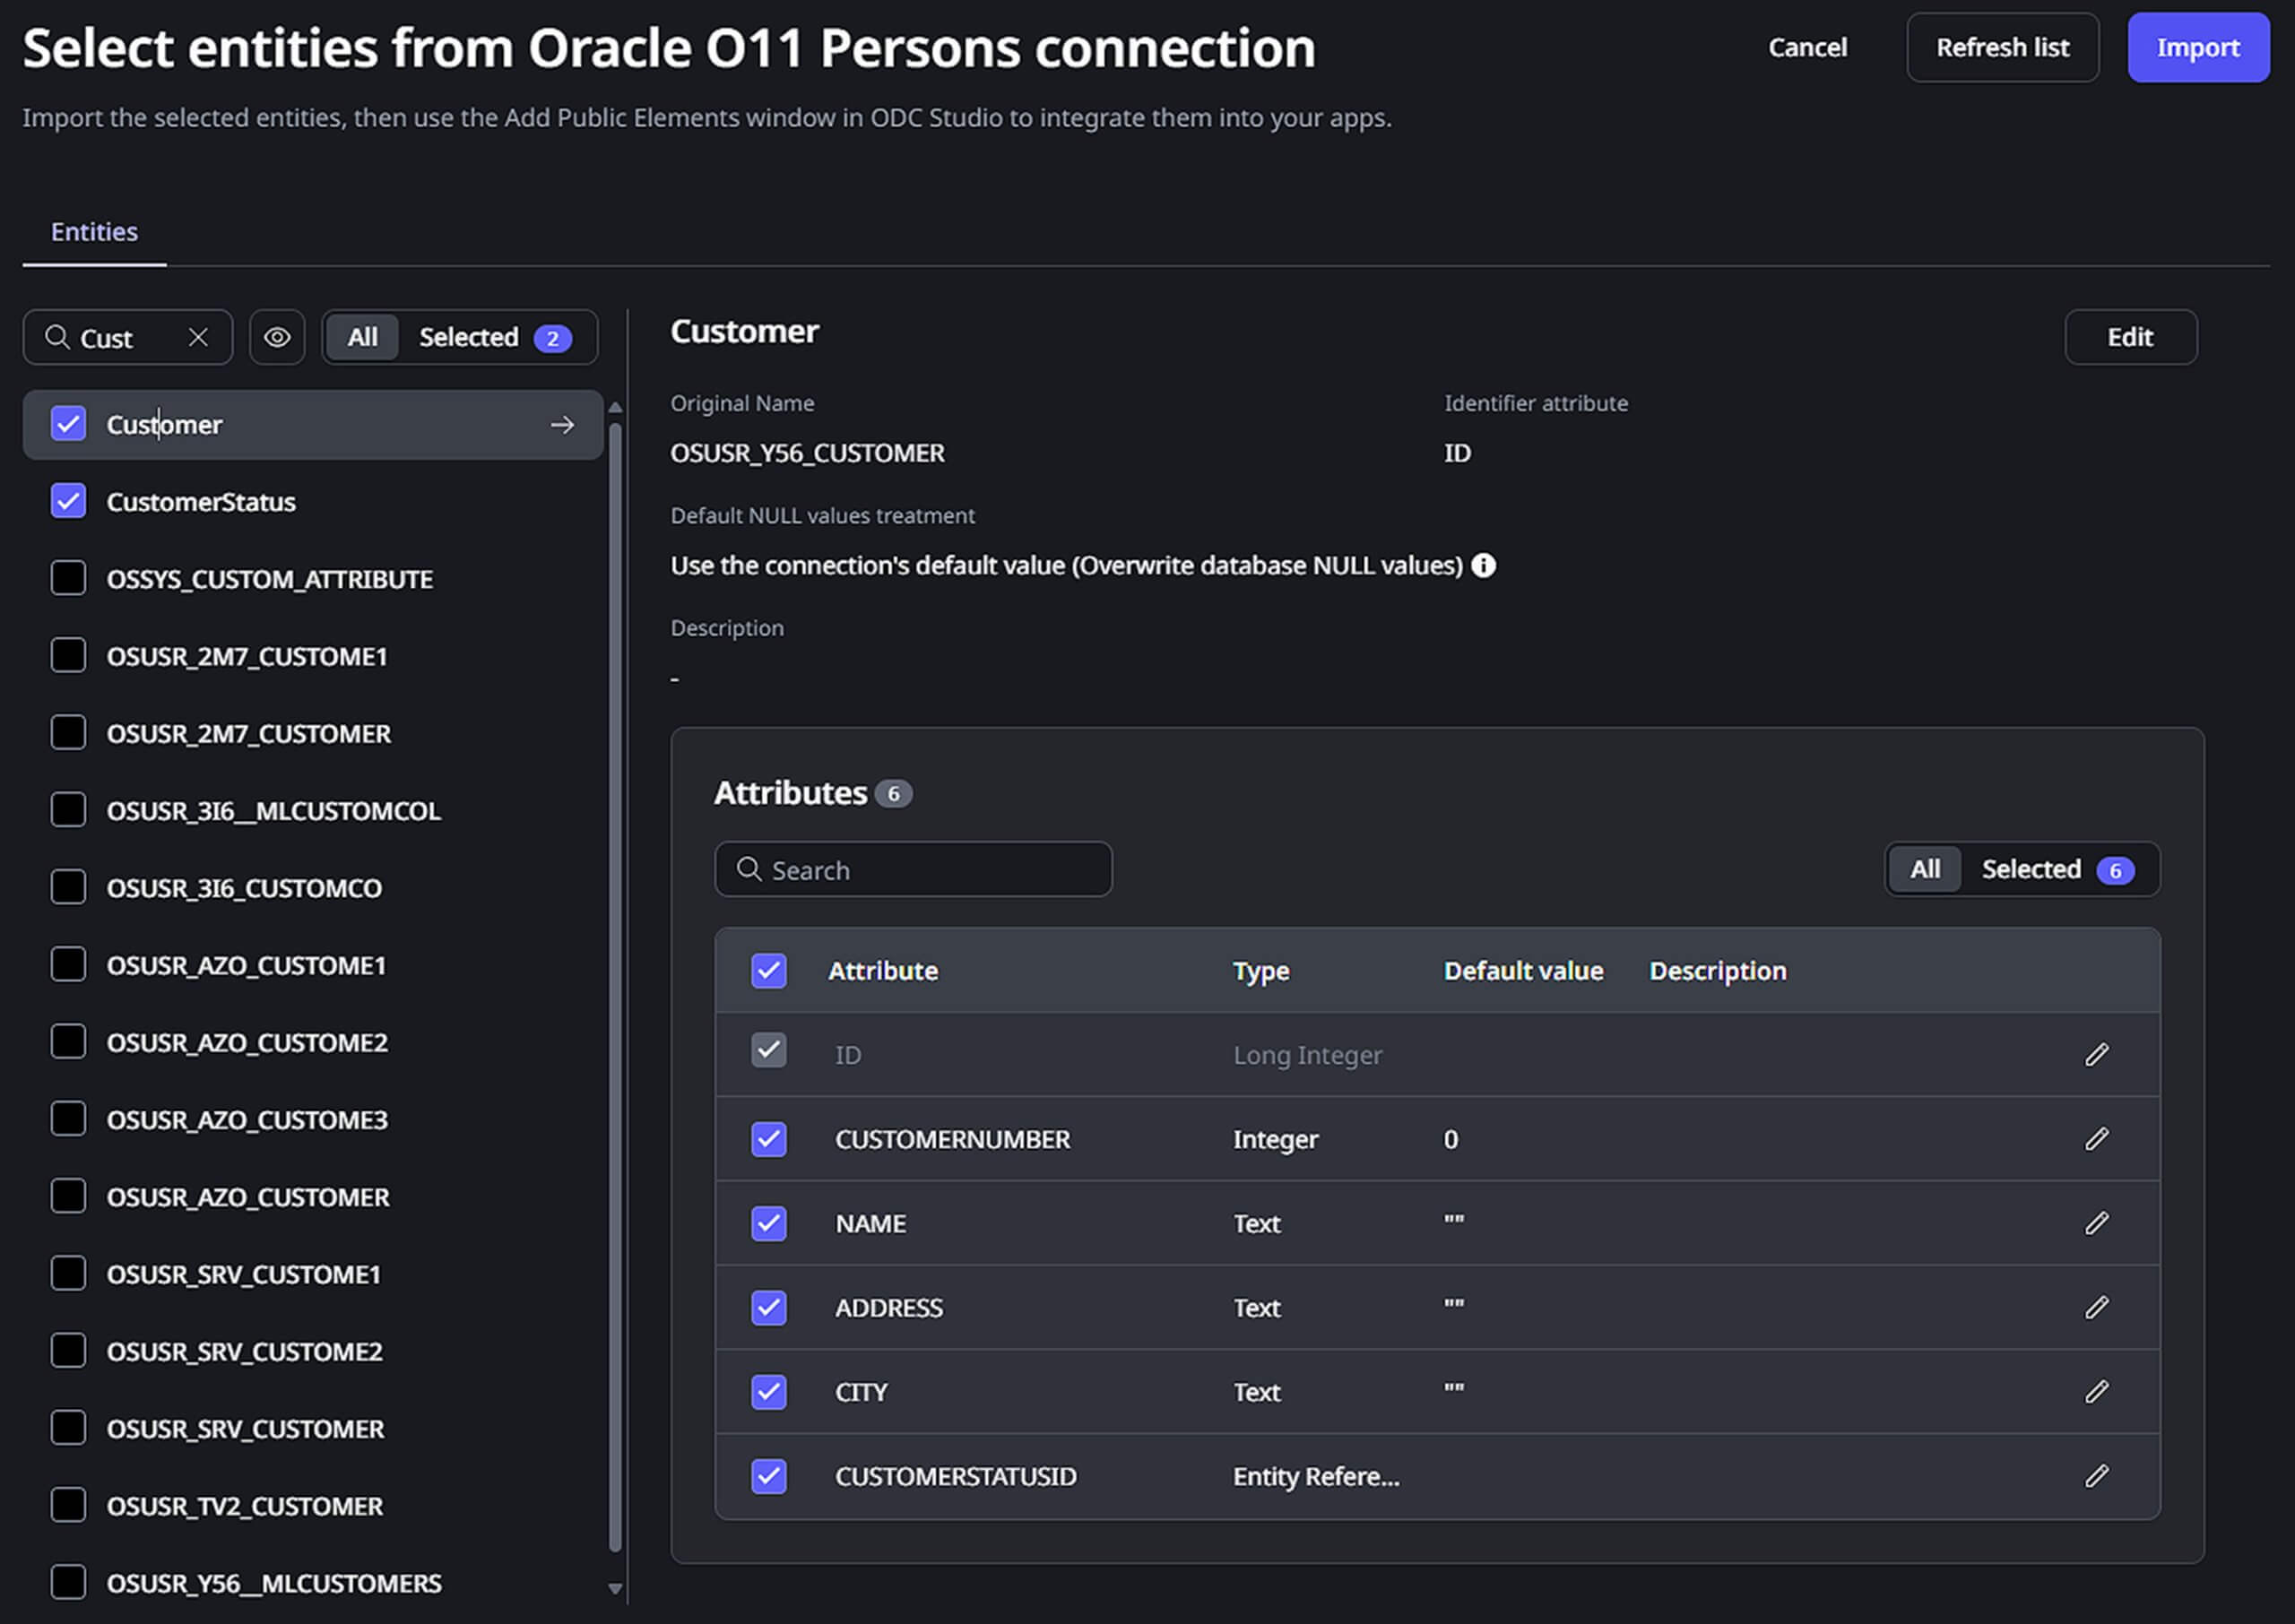2295x1624 pixels.
Task: Open Customer details with the arrow icon
Action: [x=562, y=425]
